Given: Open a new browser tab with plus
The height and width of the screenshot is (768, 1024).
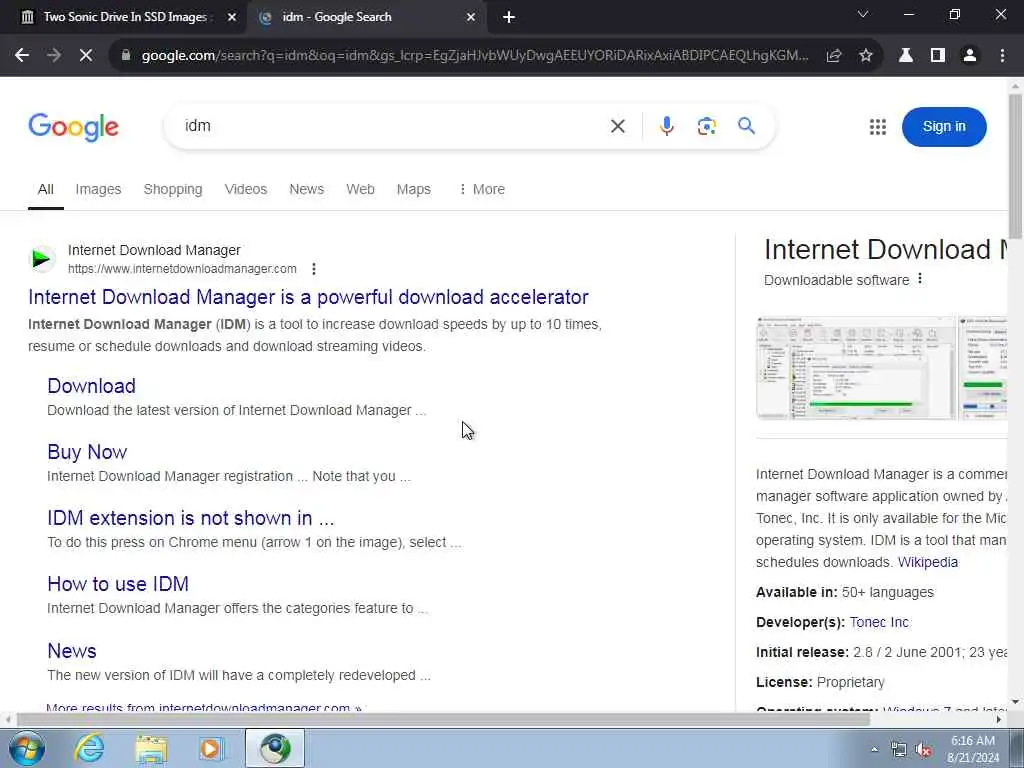Looking at the screenshot, I should (509, 17).
